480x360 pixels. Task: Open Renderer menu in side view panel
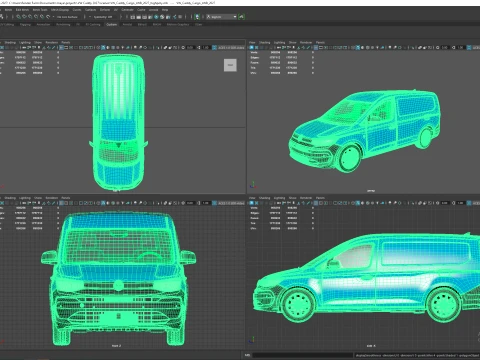click(x=306, y=198)
